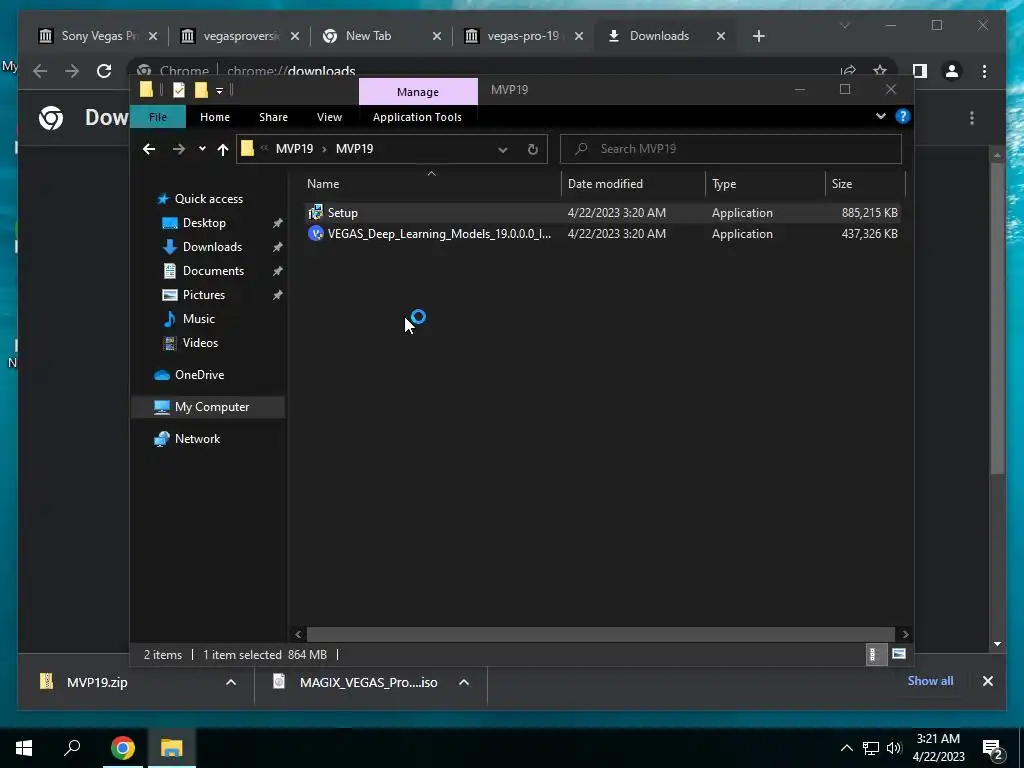The image size is (1024, 768).
Task: Toggle Chrome side panel icon
Action: point(920,71)
